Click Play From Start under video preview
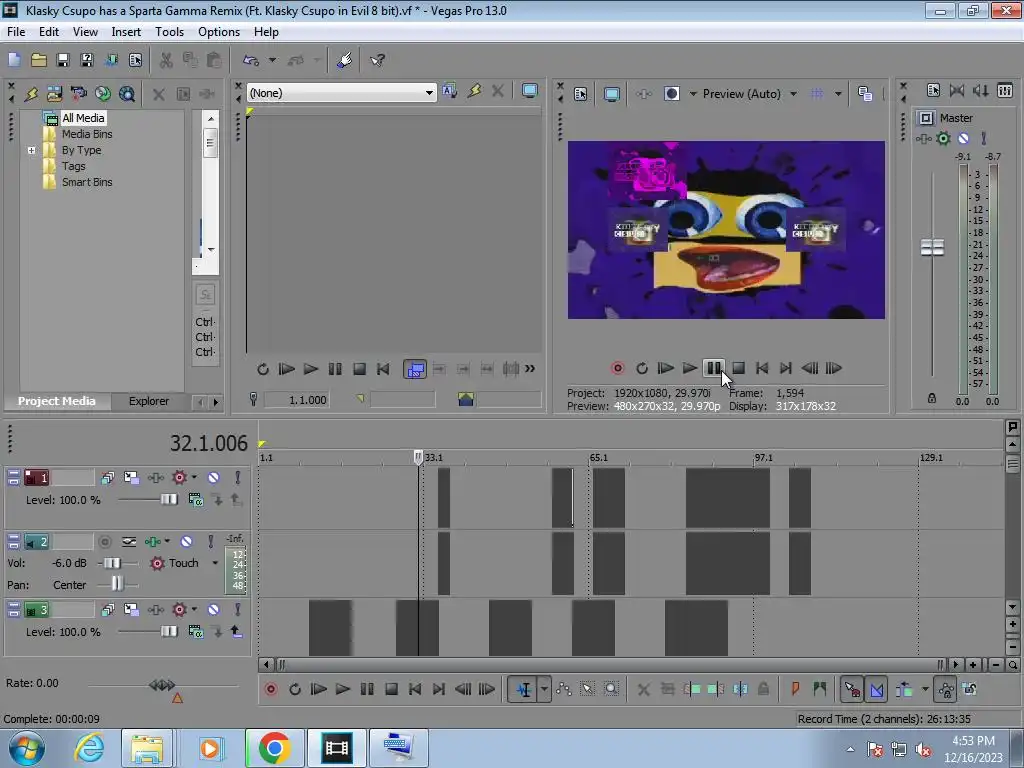The height and width of the screenshot is (768, 1024). [x=665, y=368]
